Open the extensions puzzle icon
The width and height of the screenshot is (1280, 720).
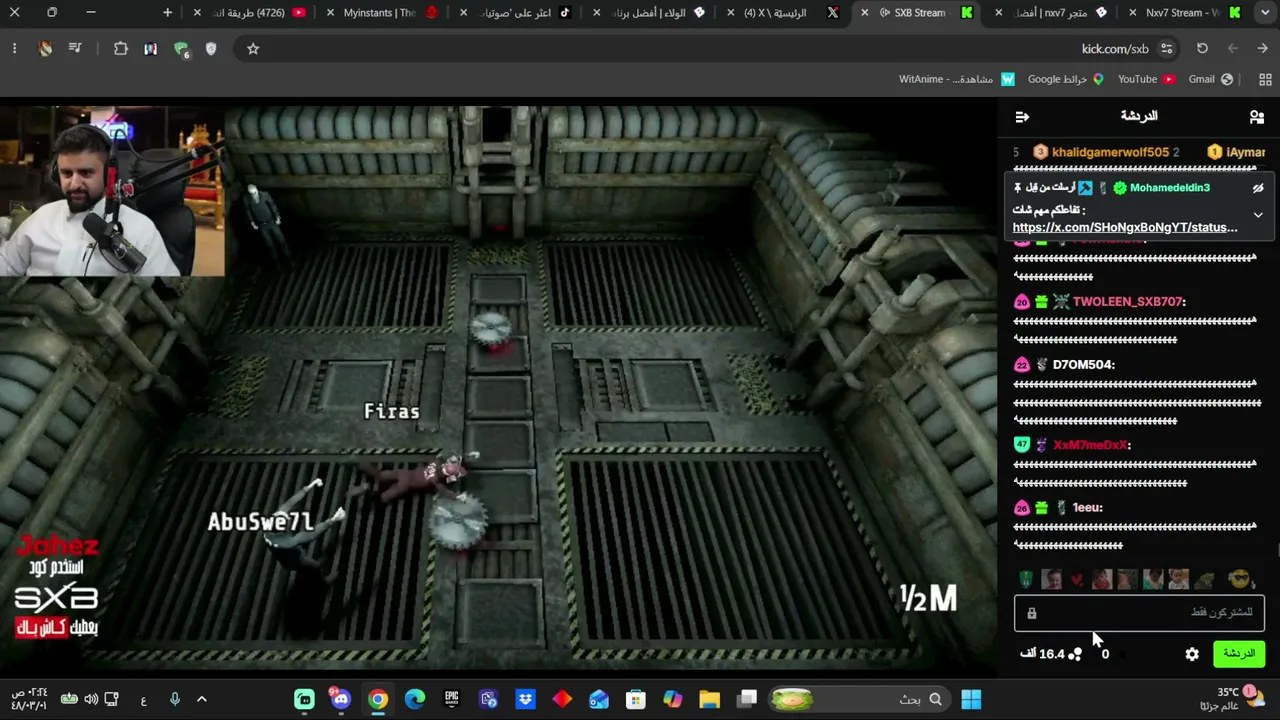(121, 49)
